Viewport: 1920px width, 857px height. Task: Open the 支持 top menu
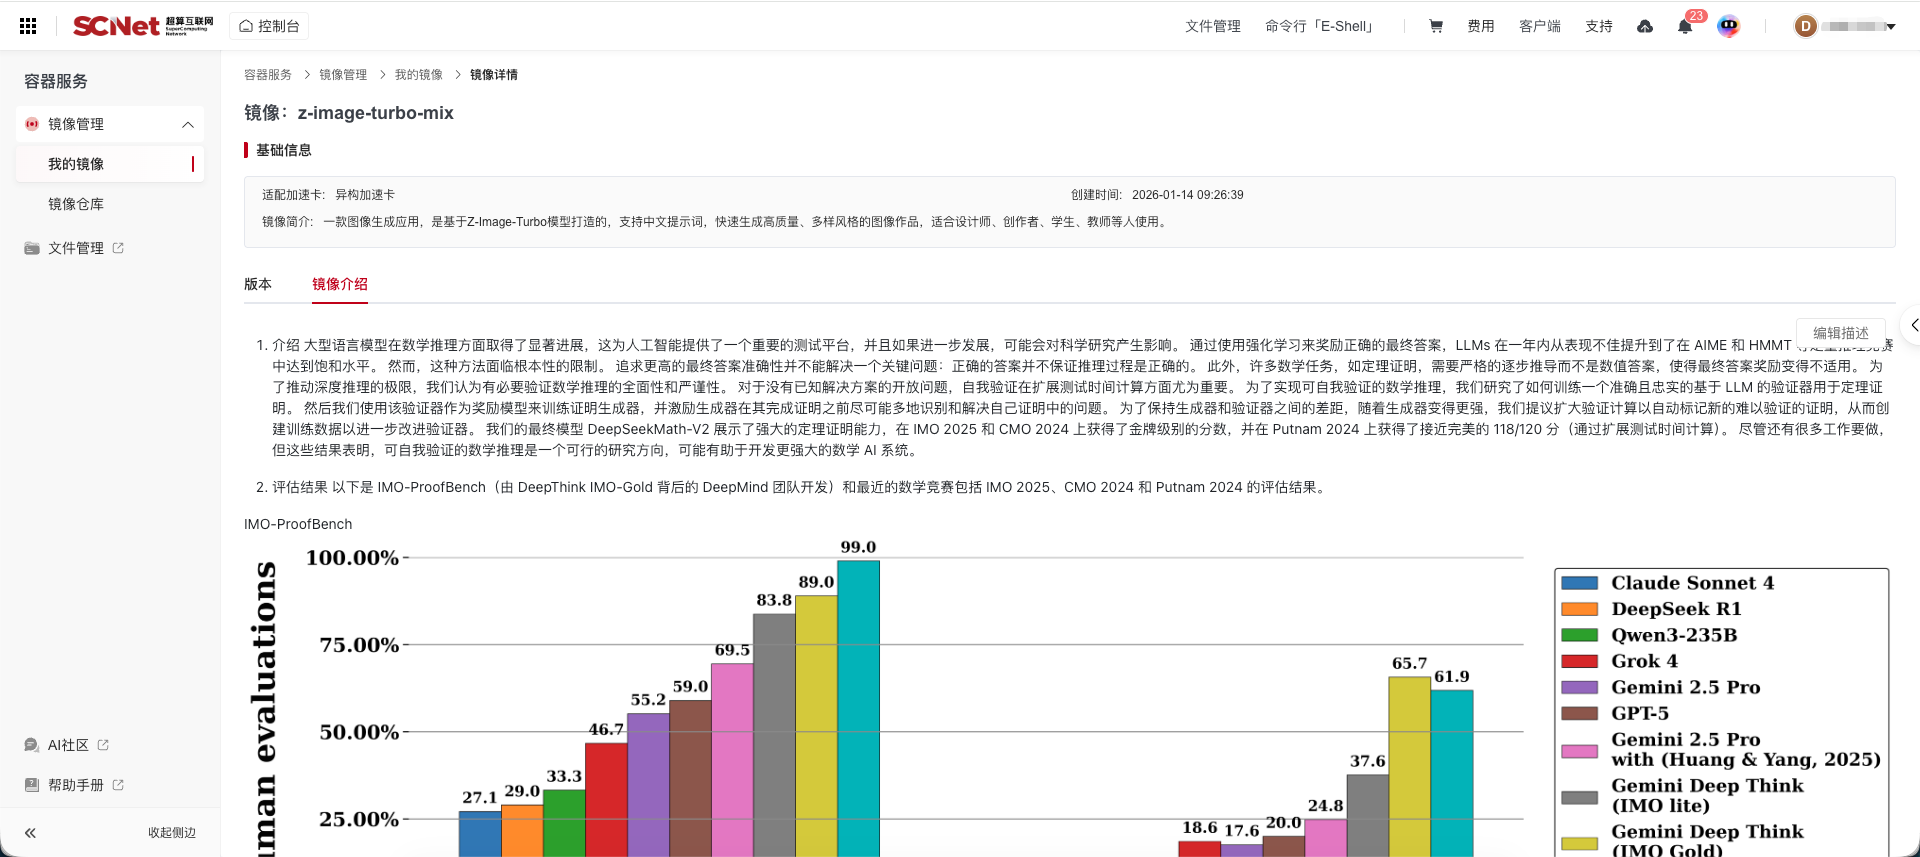pyautogui.click(x=1599, y=26)
